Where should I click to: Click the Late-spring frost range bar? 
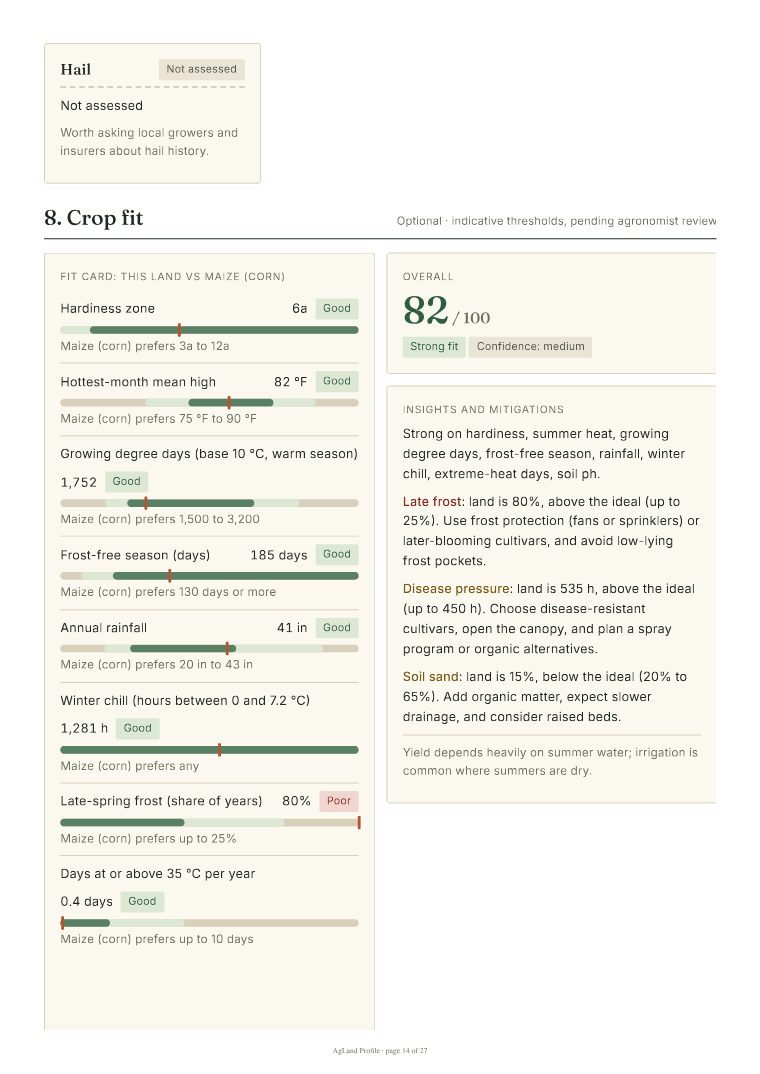(210, 823)
